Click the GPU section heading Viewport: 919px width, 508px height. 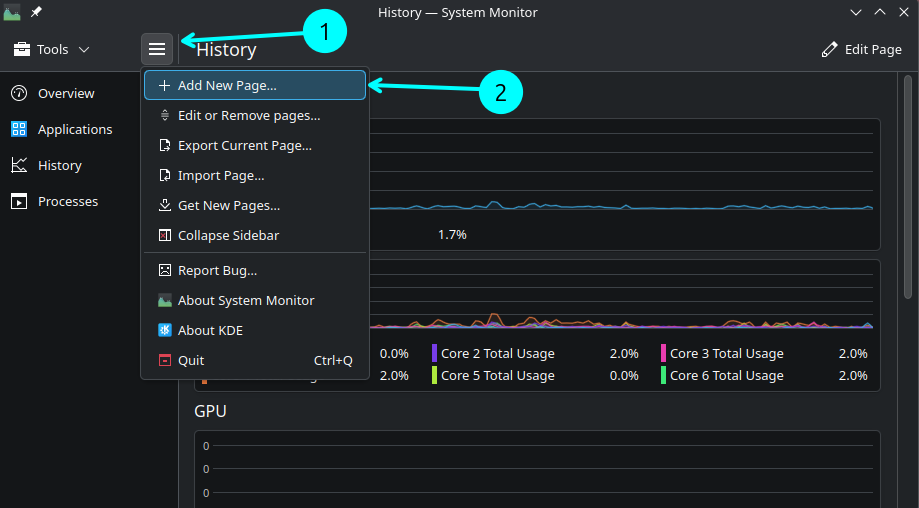coord(210,411)
